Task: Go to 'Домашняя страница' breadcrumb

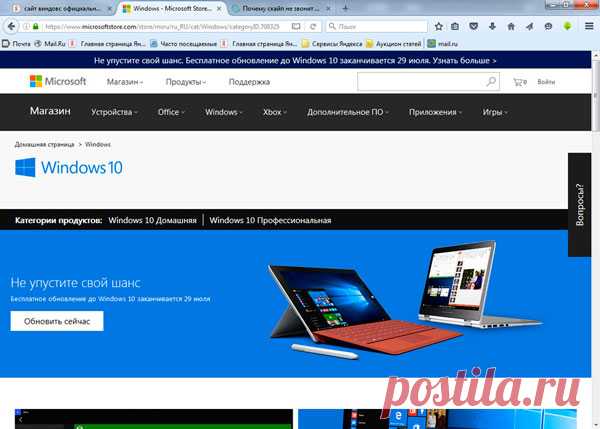Action: pos(44,144)
